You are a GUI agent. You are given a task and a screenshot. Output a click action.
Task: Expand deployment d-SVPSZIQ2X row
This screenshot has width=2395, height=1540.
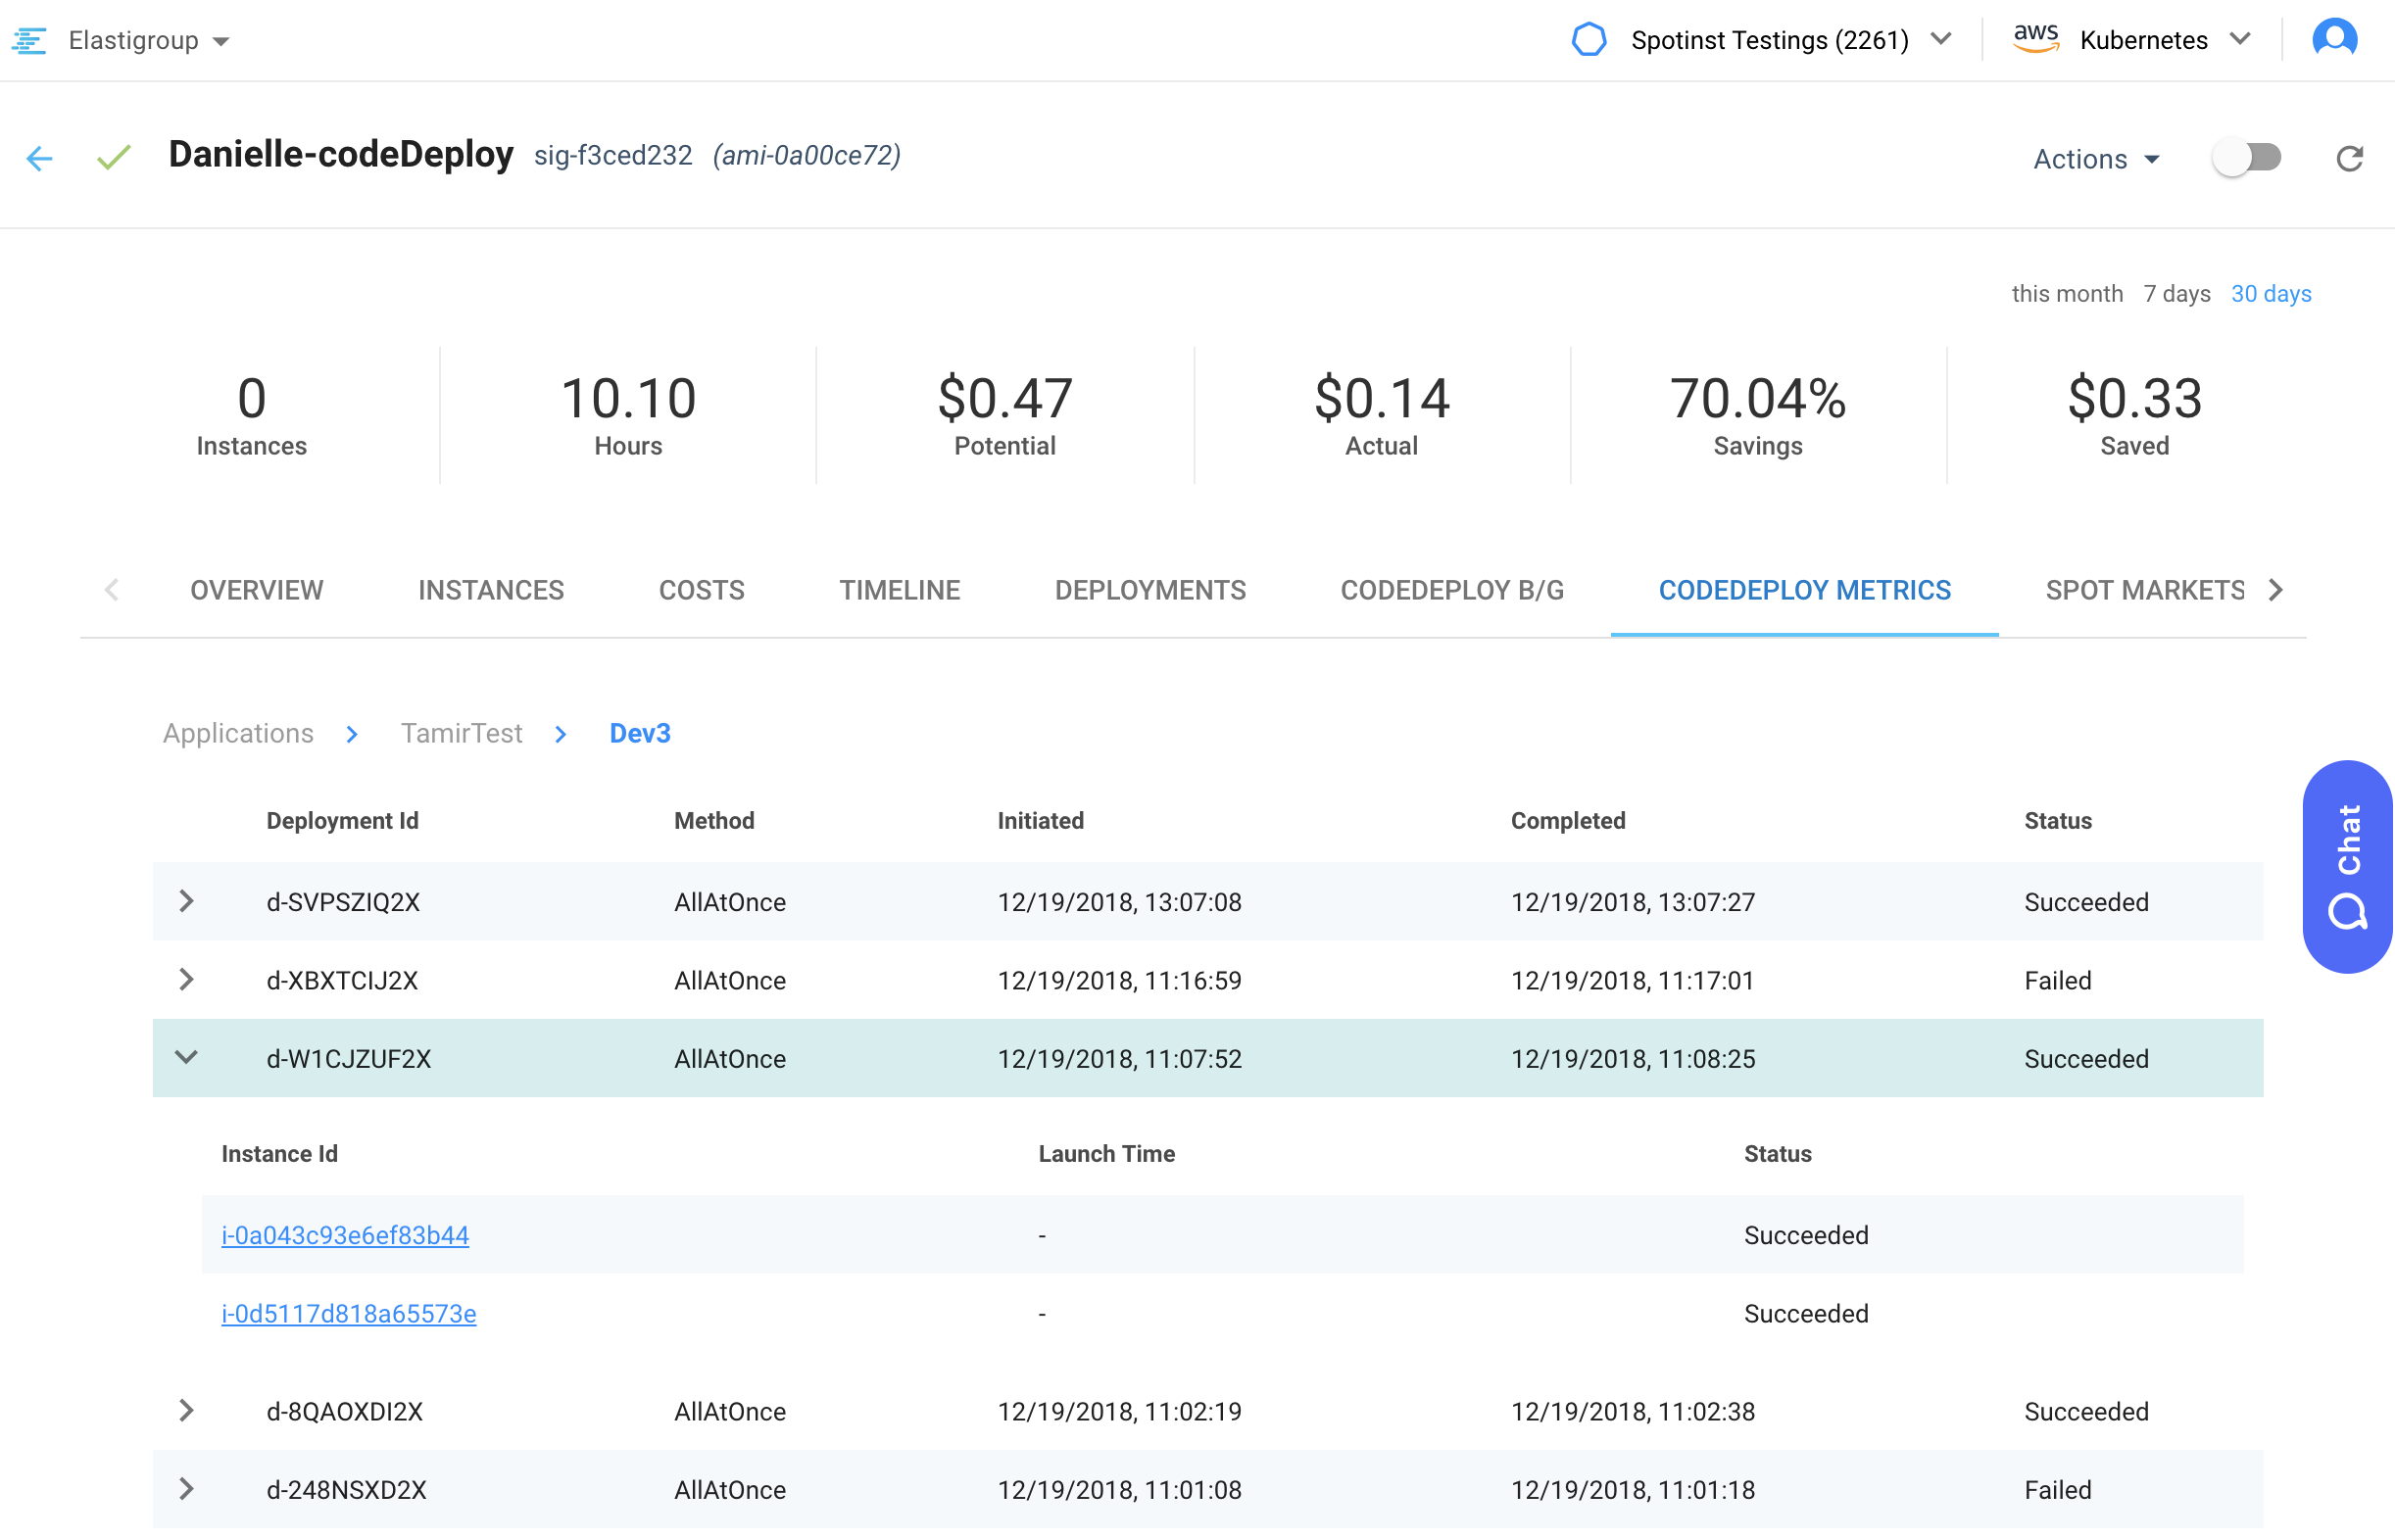click(x=186, y=901)
